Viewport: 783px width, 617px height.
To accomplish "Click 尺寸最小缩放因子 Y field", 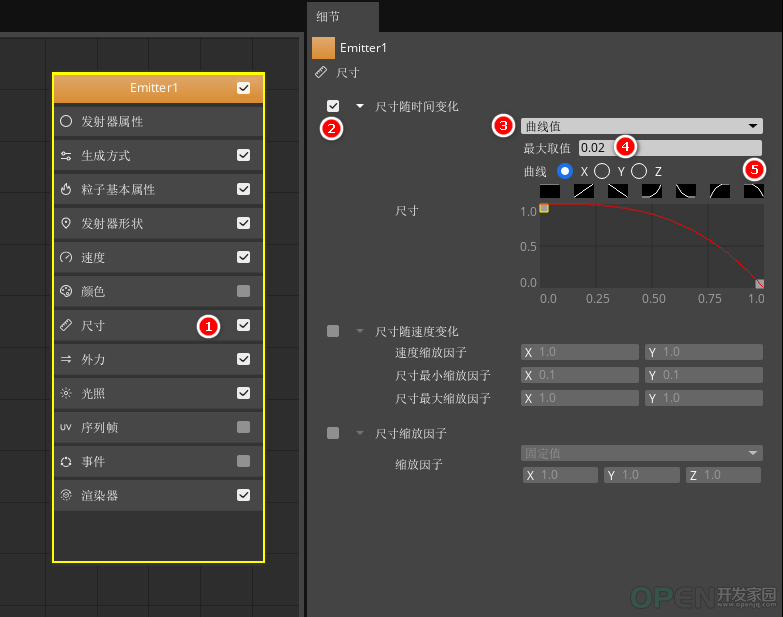I will tap(704, 375).
